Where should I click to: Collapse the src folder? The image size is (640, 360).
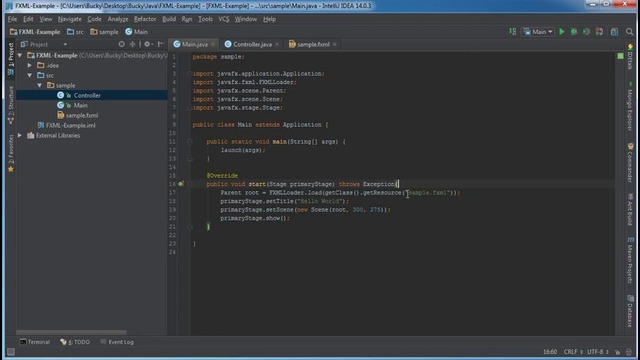click(30, 75)
